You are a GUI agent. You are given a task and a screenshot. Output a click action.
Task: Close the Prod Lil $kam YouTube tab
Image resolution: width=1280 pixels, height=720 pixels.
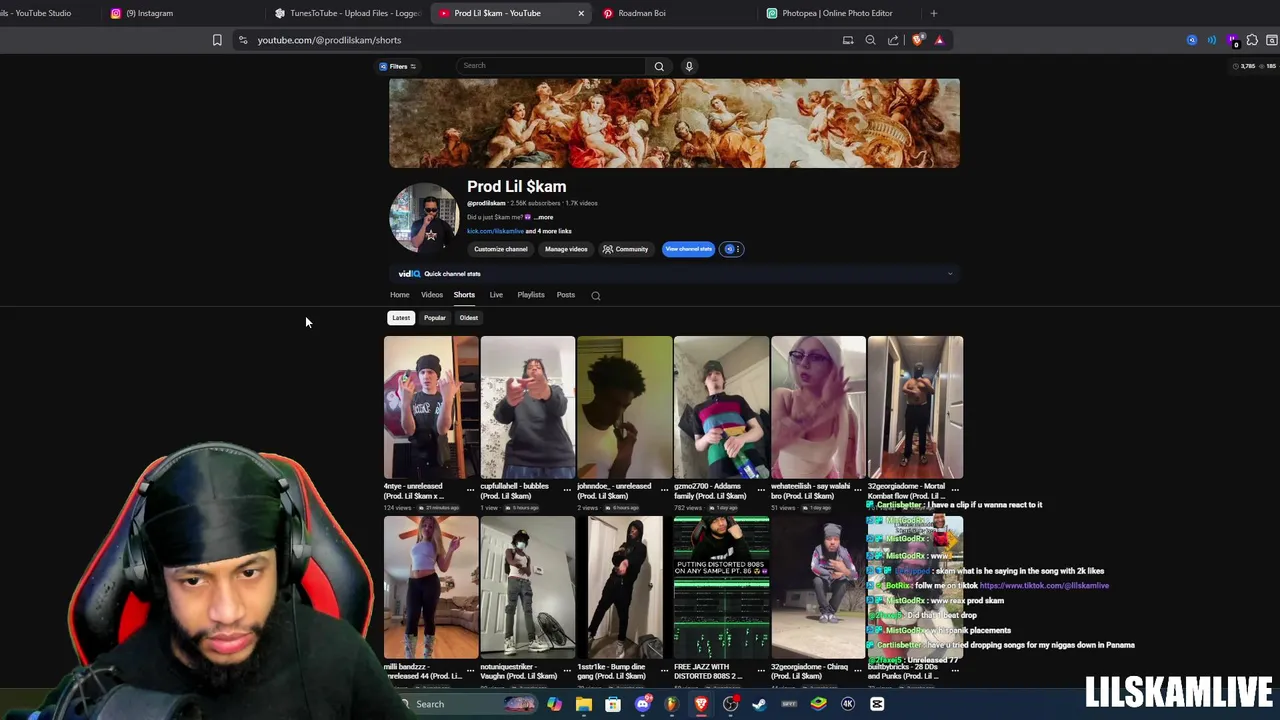click(581, 13)
